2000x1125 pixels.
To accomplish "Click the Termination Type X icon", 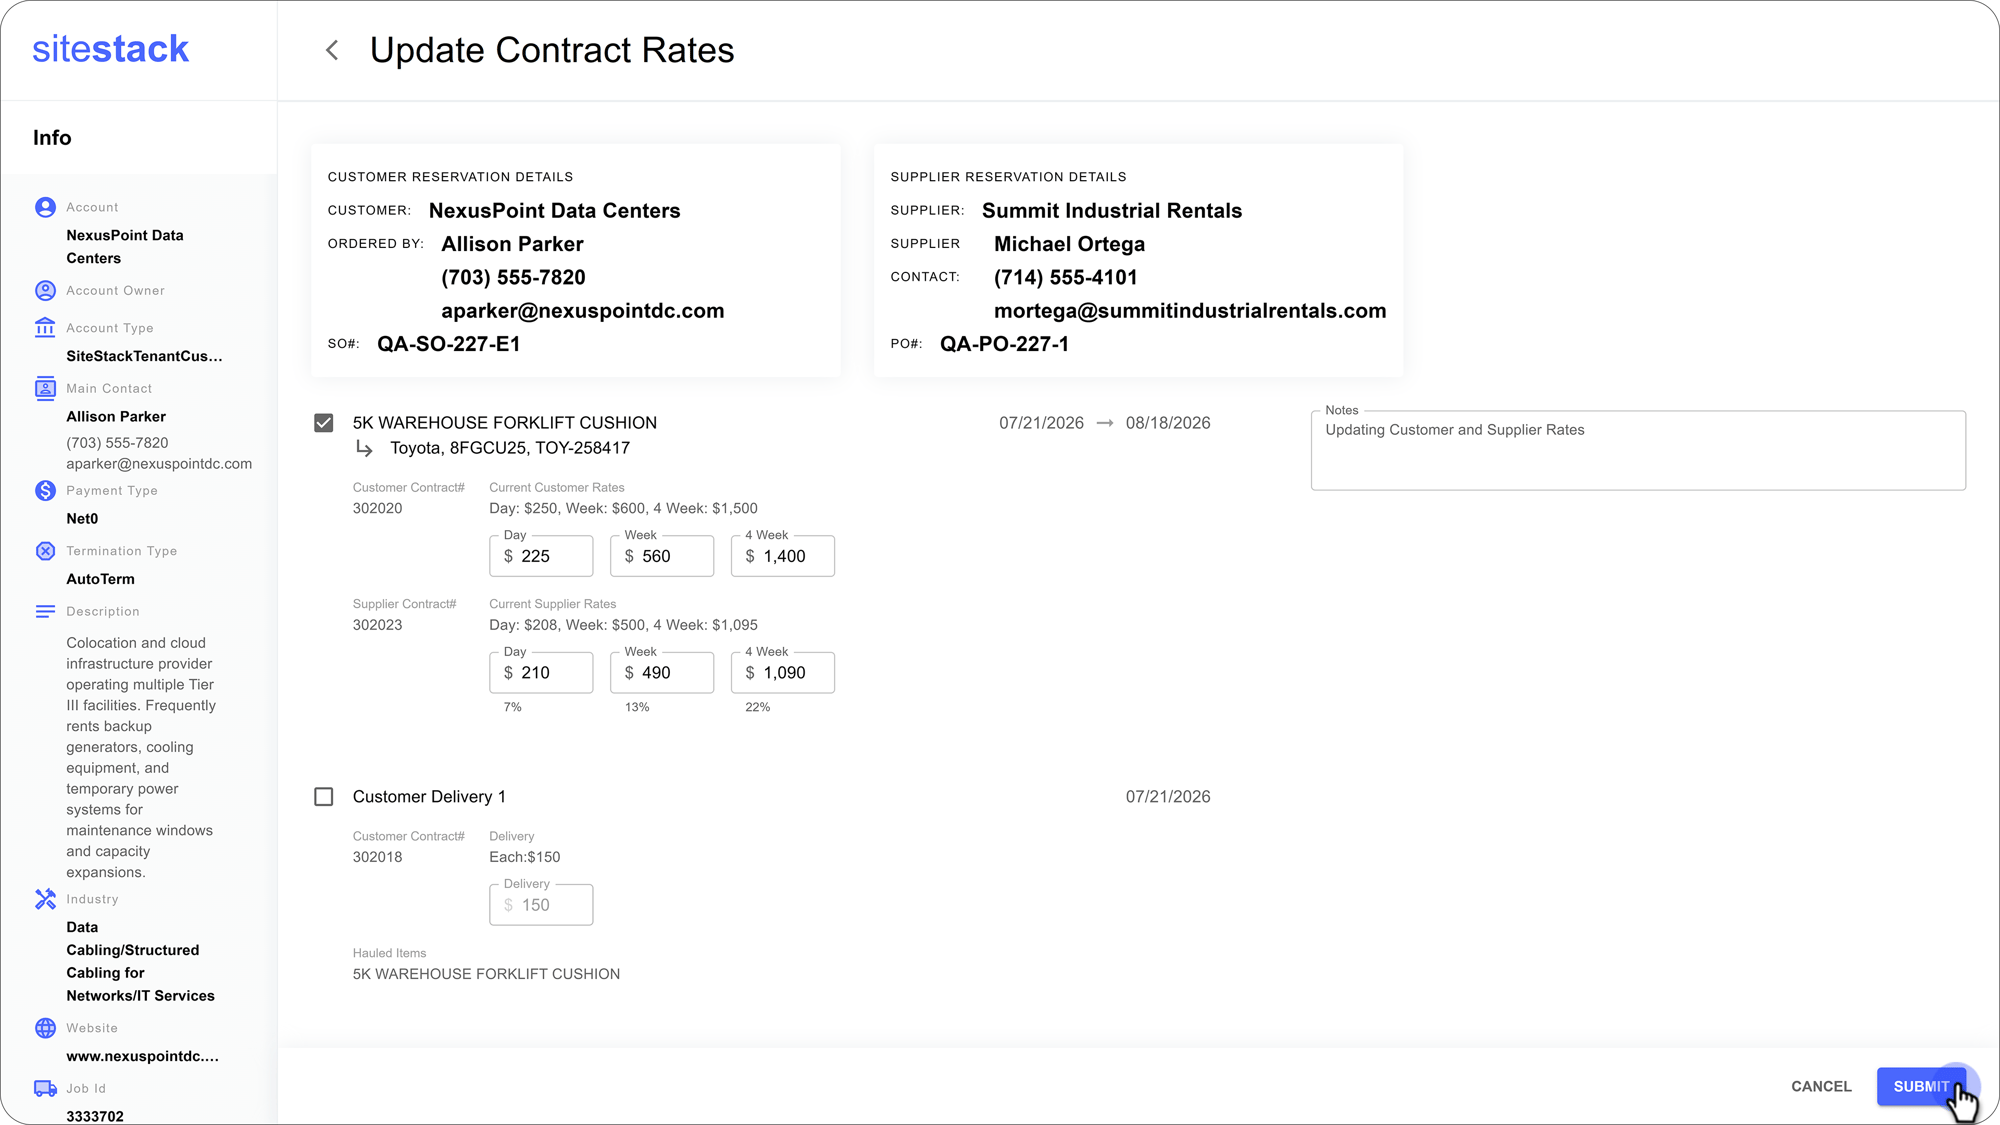I will (45, 551).
